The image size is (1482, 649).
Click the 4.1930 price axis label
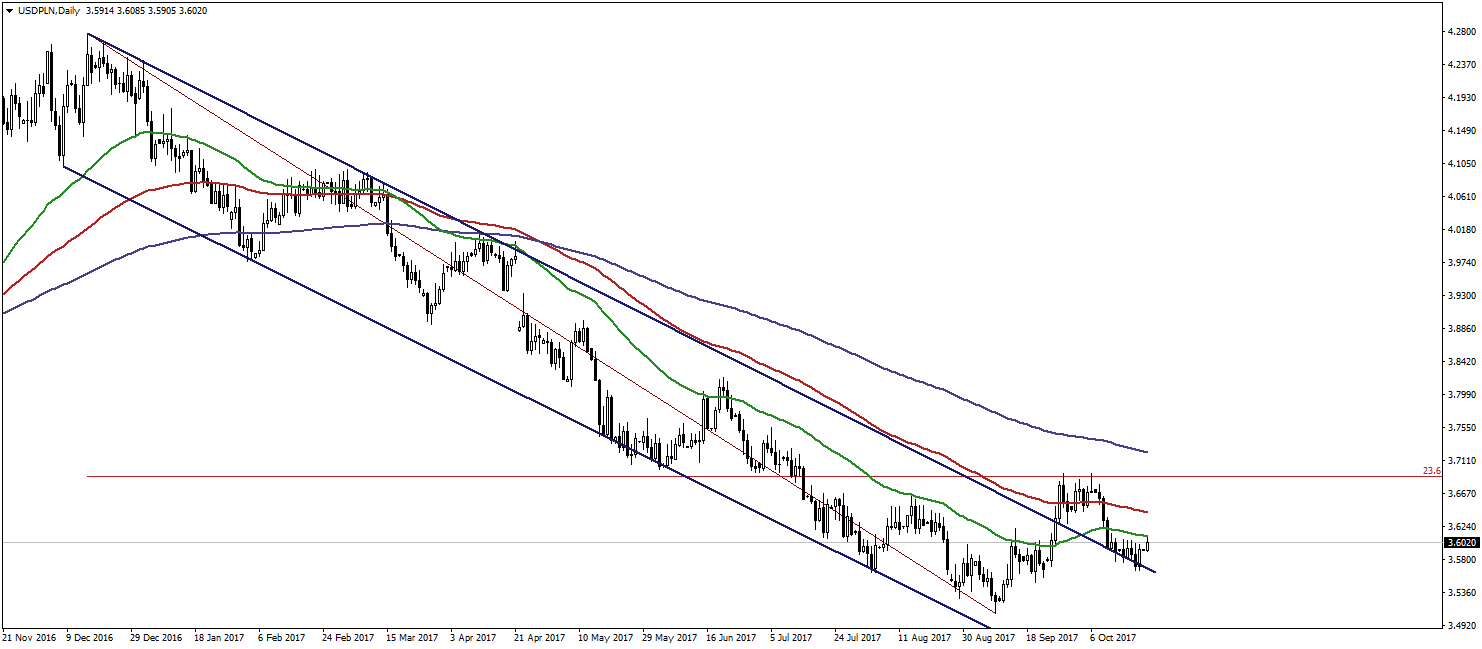(1461, 98)
